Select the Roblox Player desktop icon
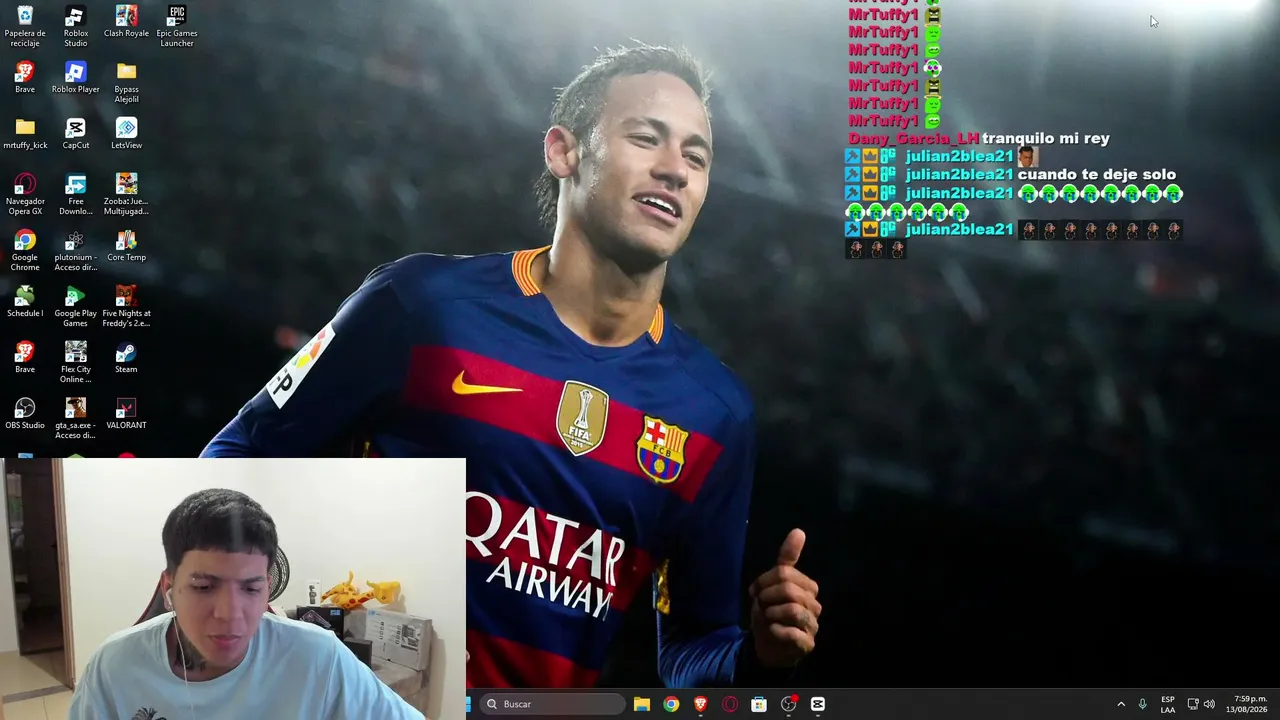Image resolution: width=1280 pixels, height=720 pixels. click(75, 77)
